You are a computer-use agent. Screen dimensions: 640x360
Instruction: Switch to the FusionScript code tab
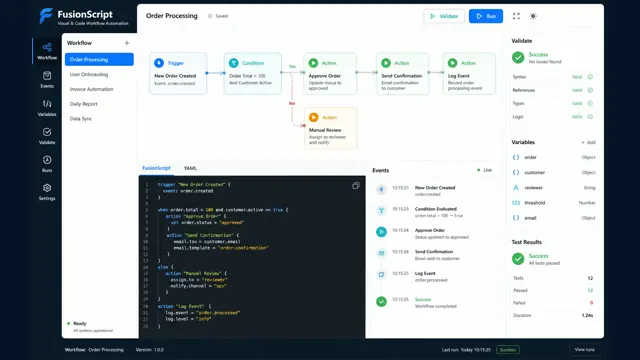click(156, 168)
